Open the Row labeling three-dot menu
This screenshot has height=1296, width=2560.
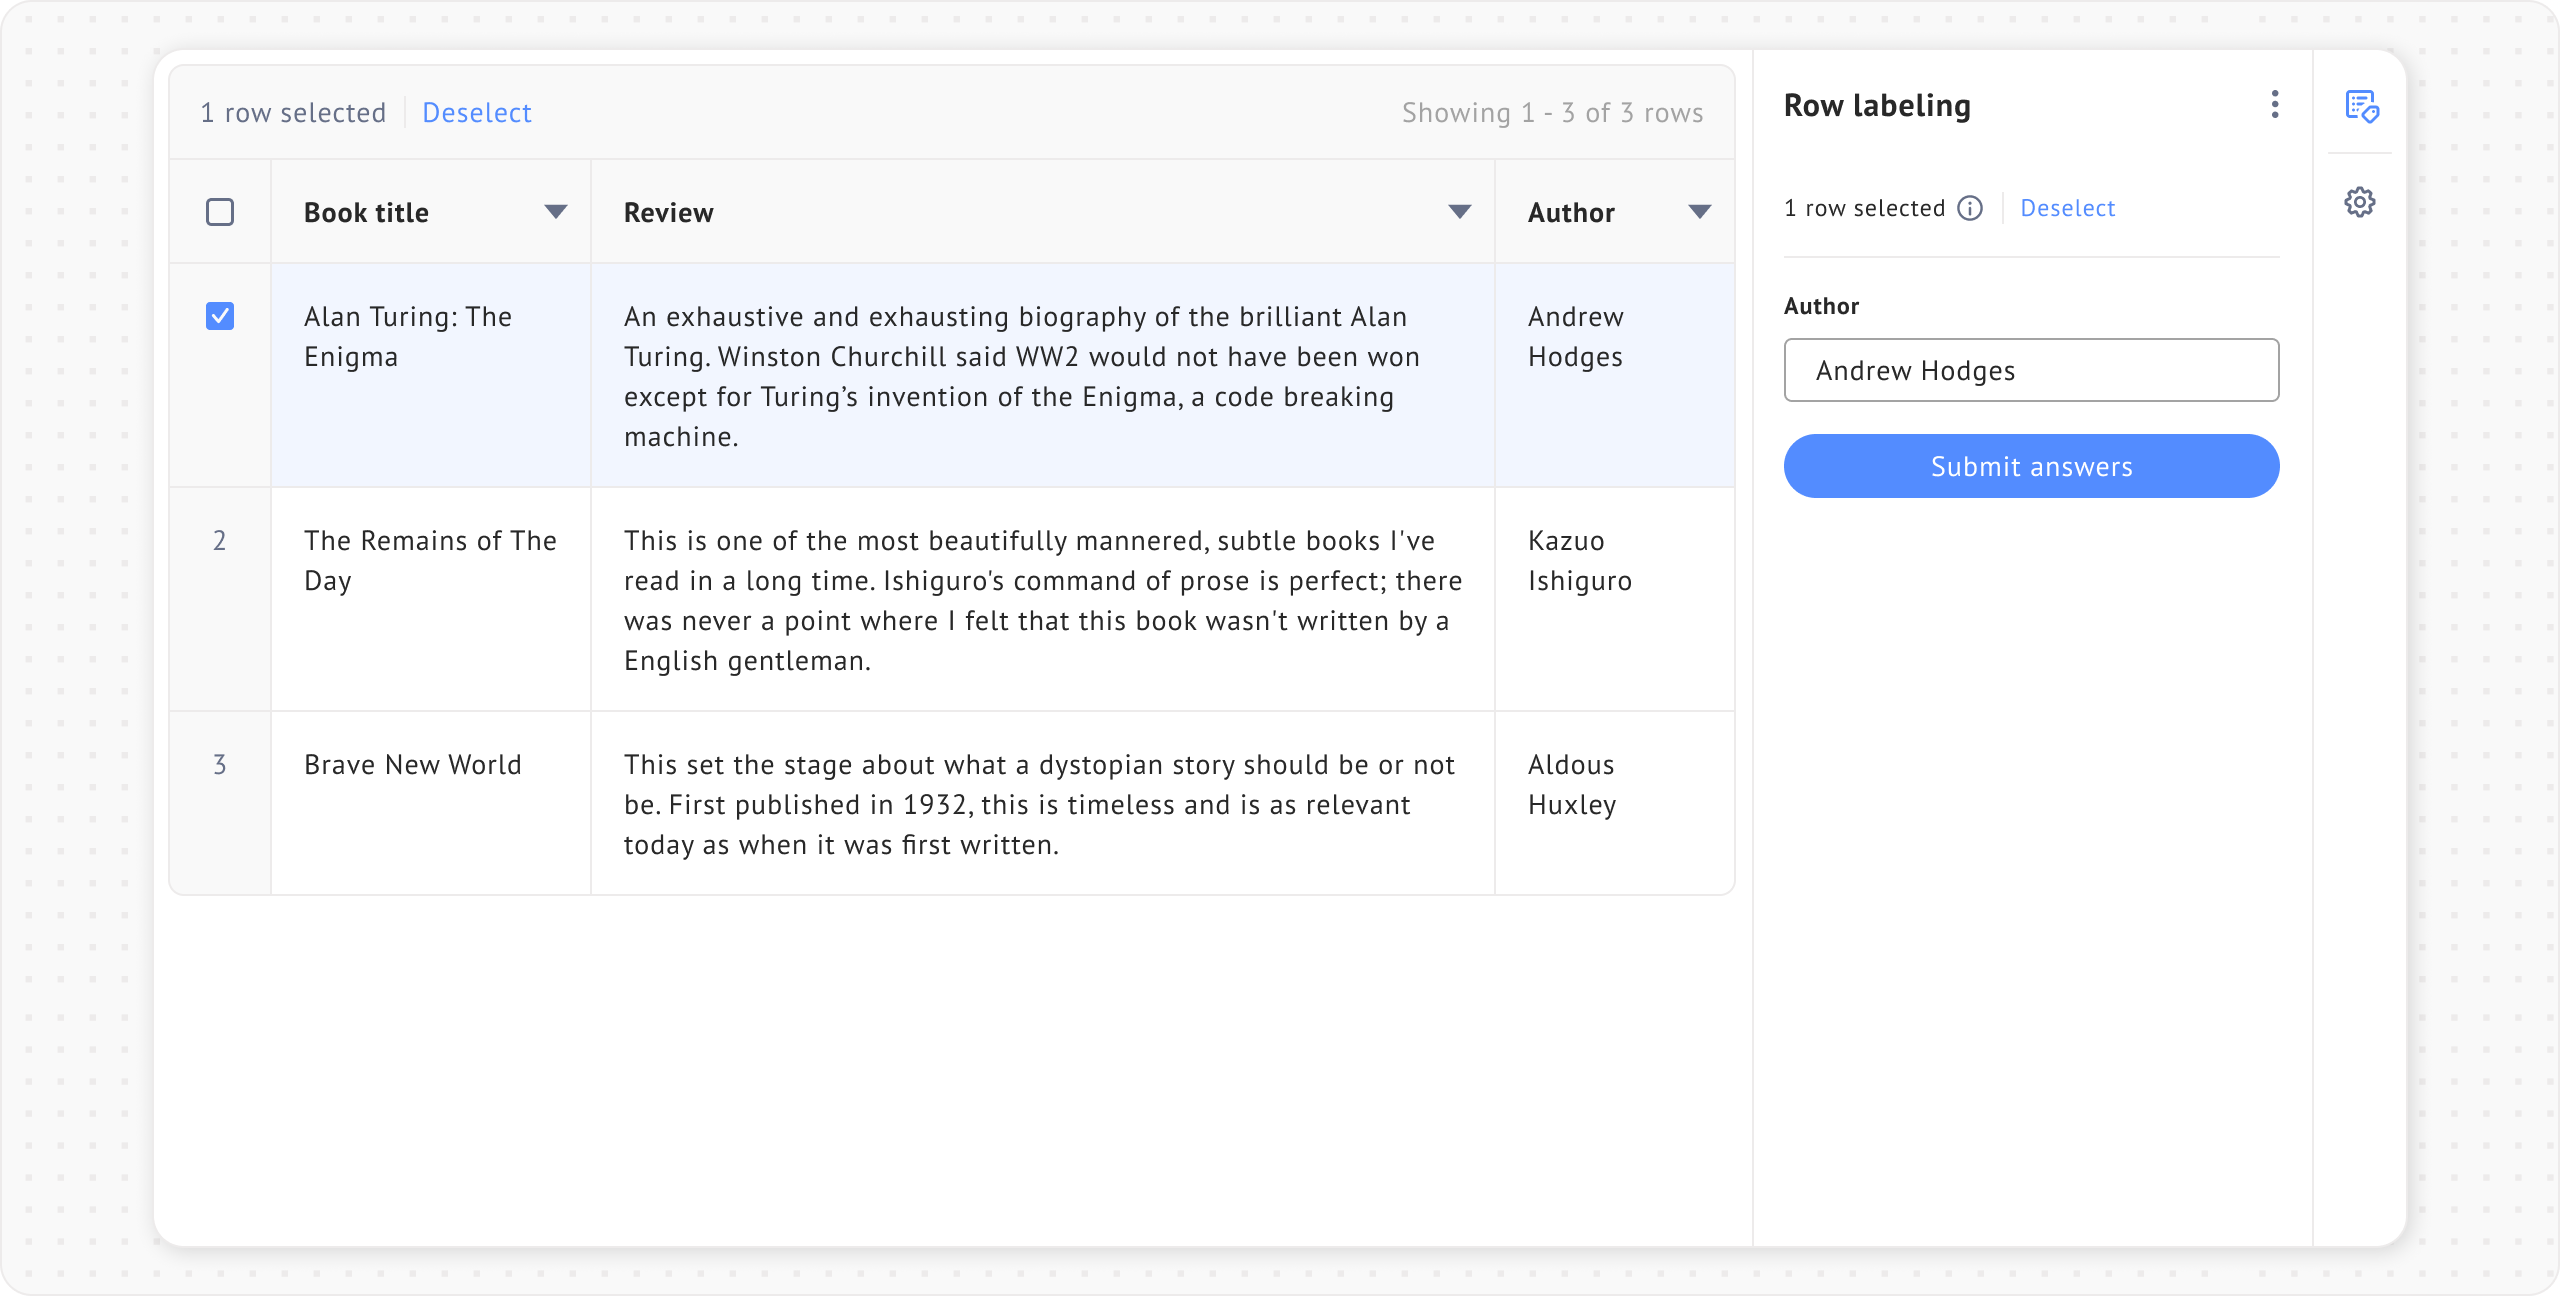click(x=2275, y=104)
